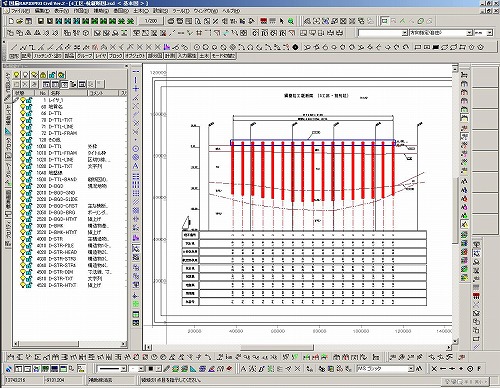Click the red icon in the far right icon strip
This screenshot has width=500, height=388.
(476, 296)
